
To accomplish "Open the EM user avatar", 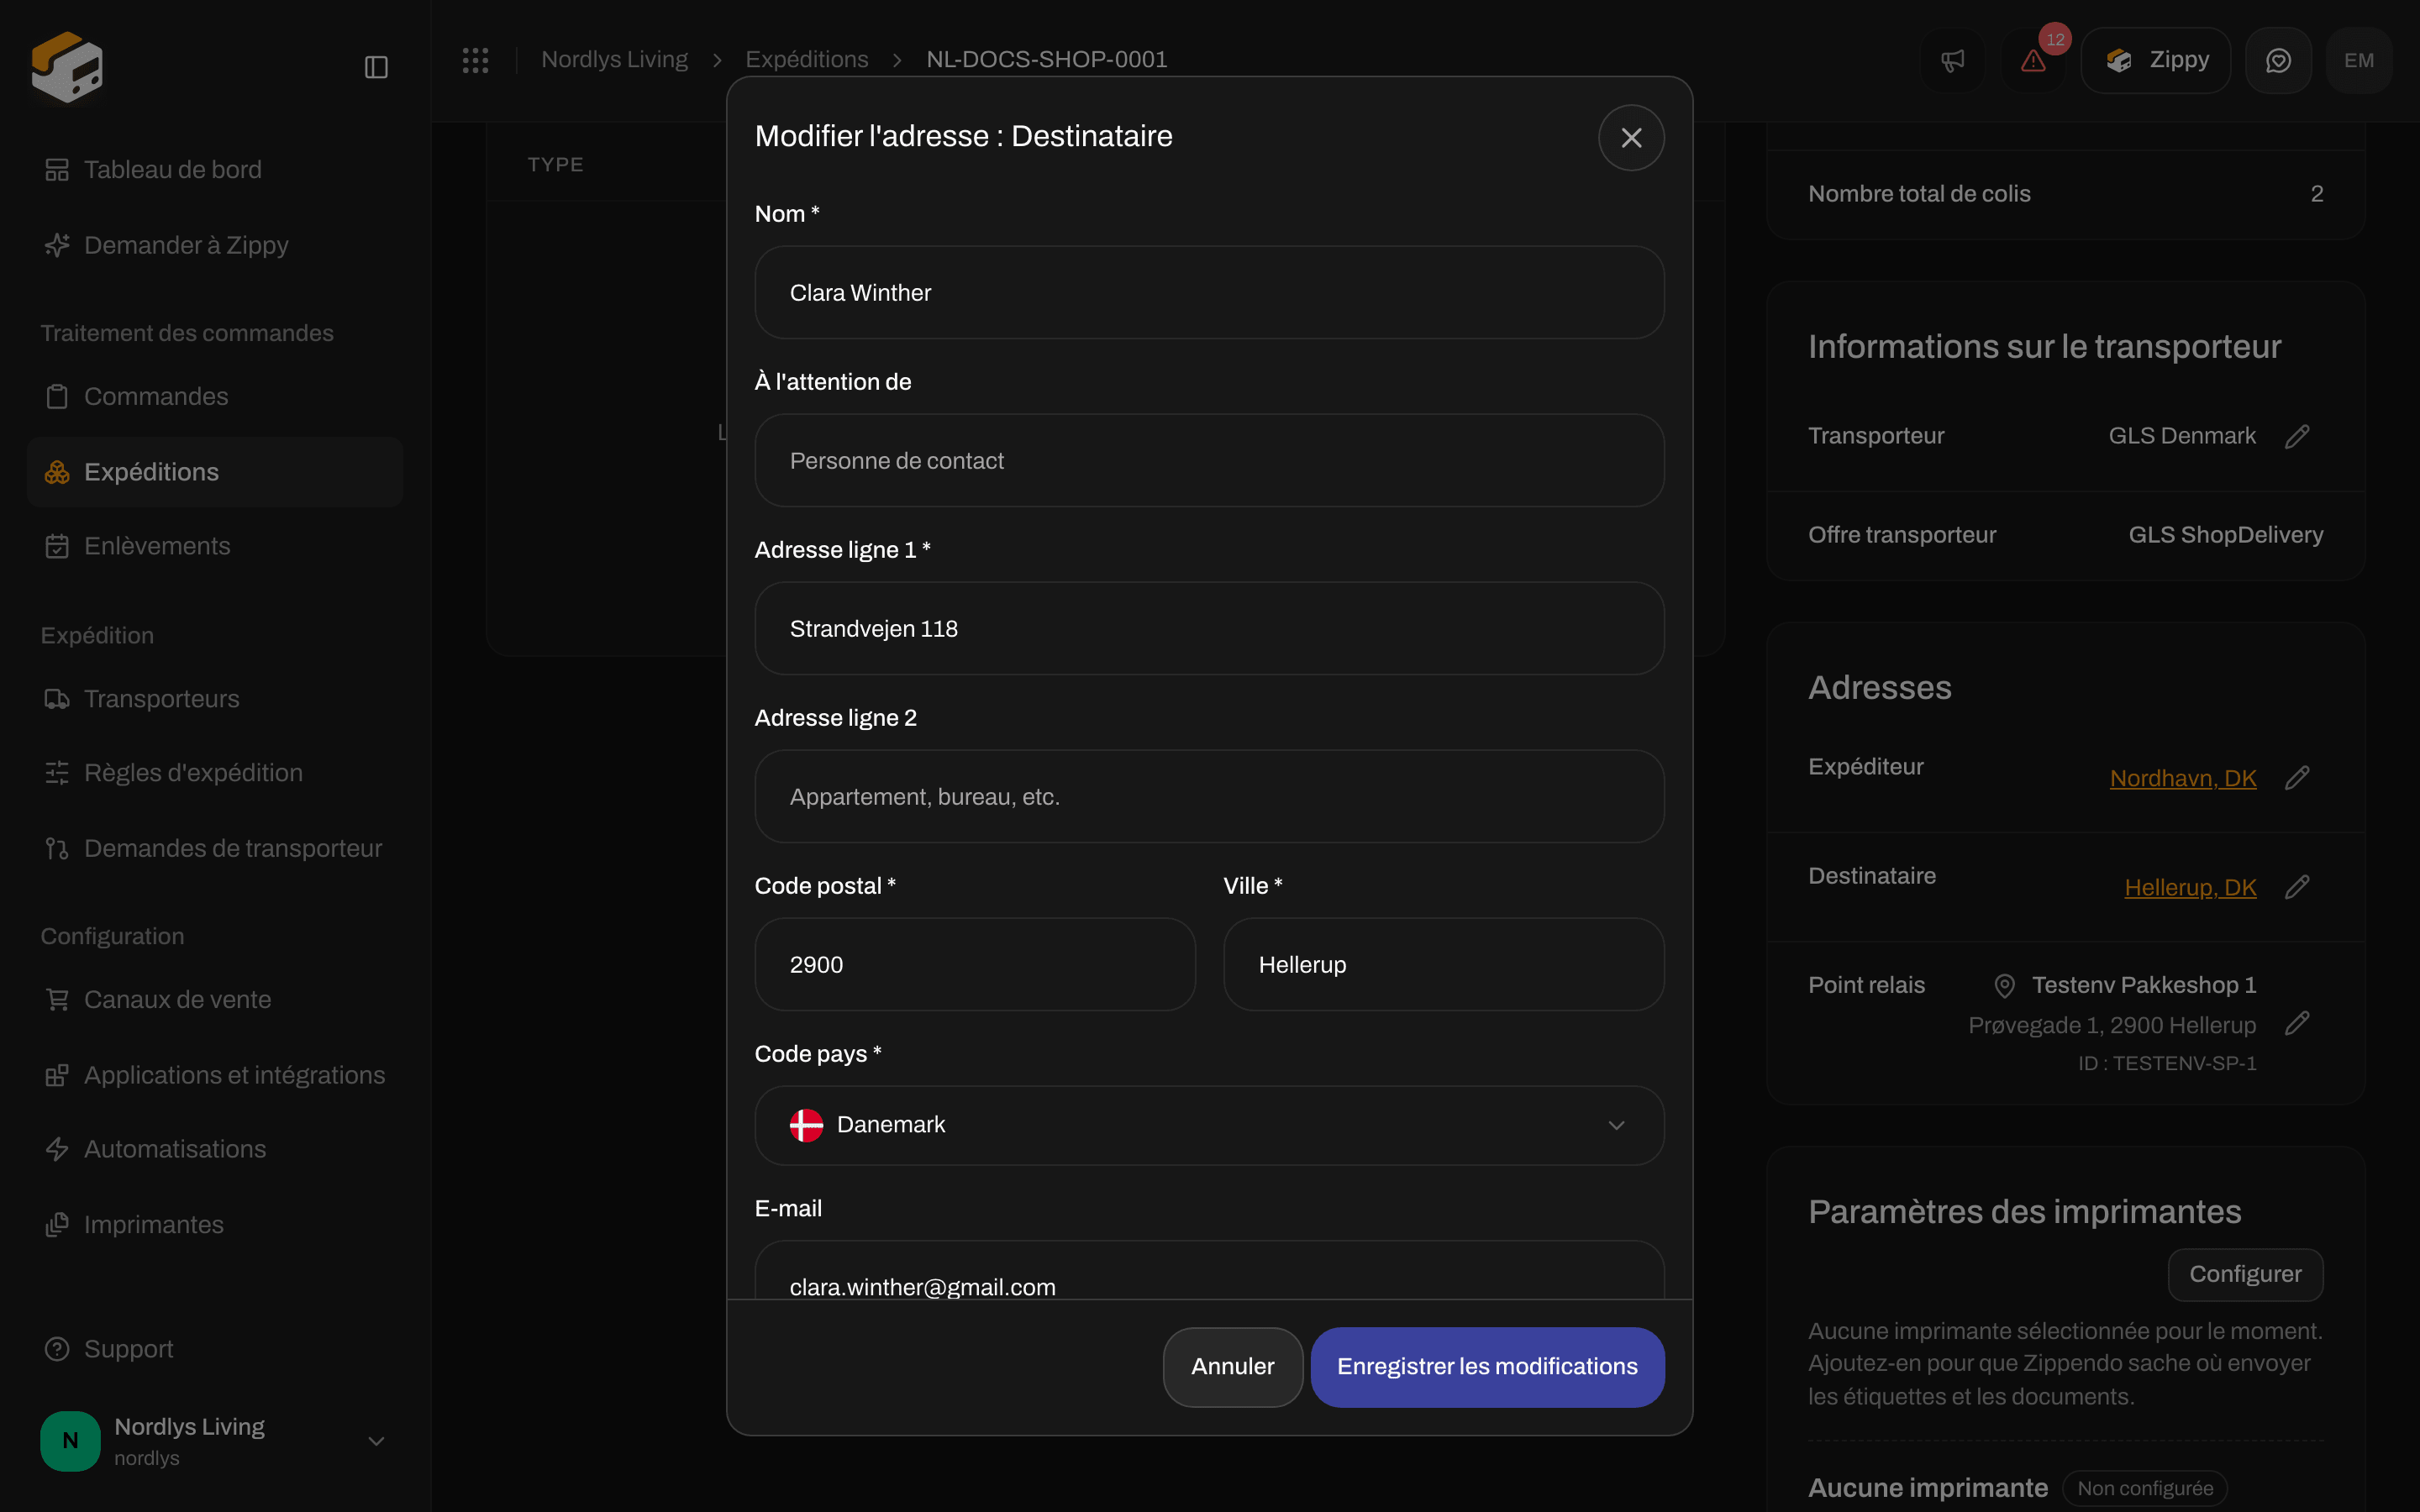I will [2359, 60].
